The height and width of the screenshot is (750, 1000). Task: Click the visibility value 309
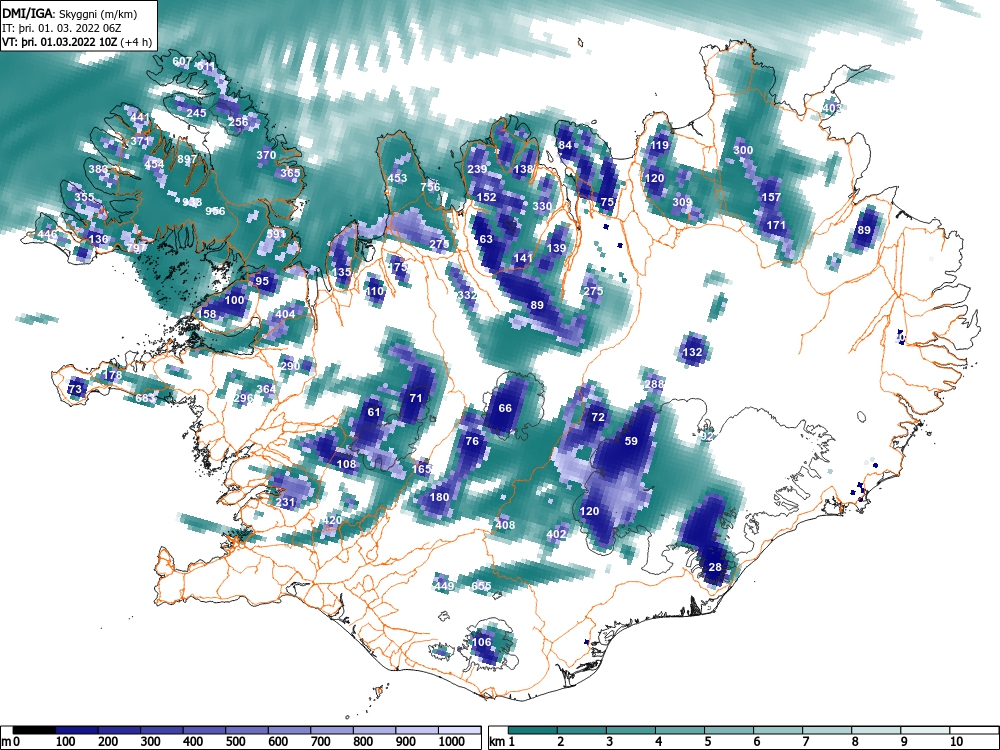[682, 202]
